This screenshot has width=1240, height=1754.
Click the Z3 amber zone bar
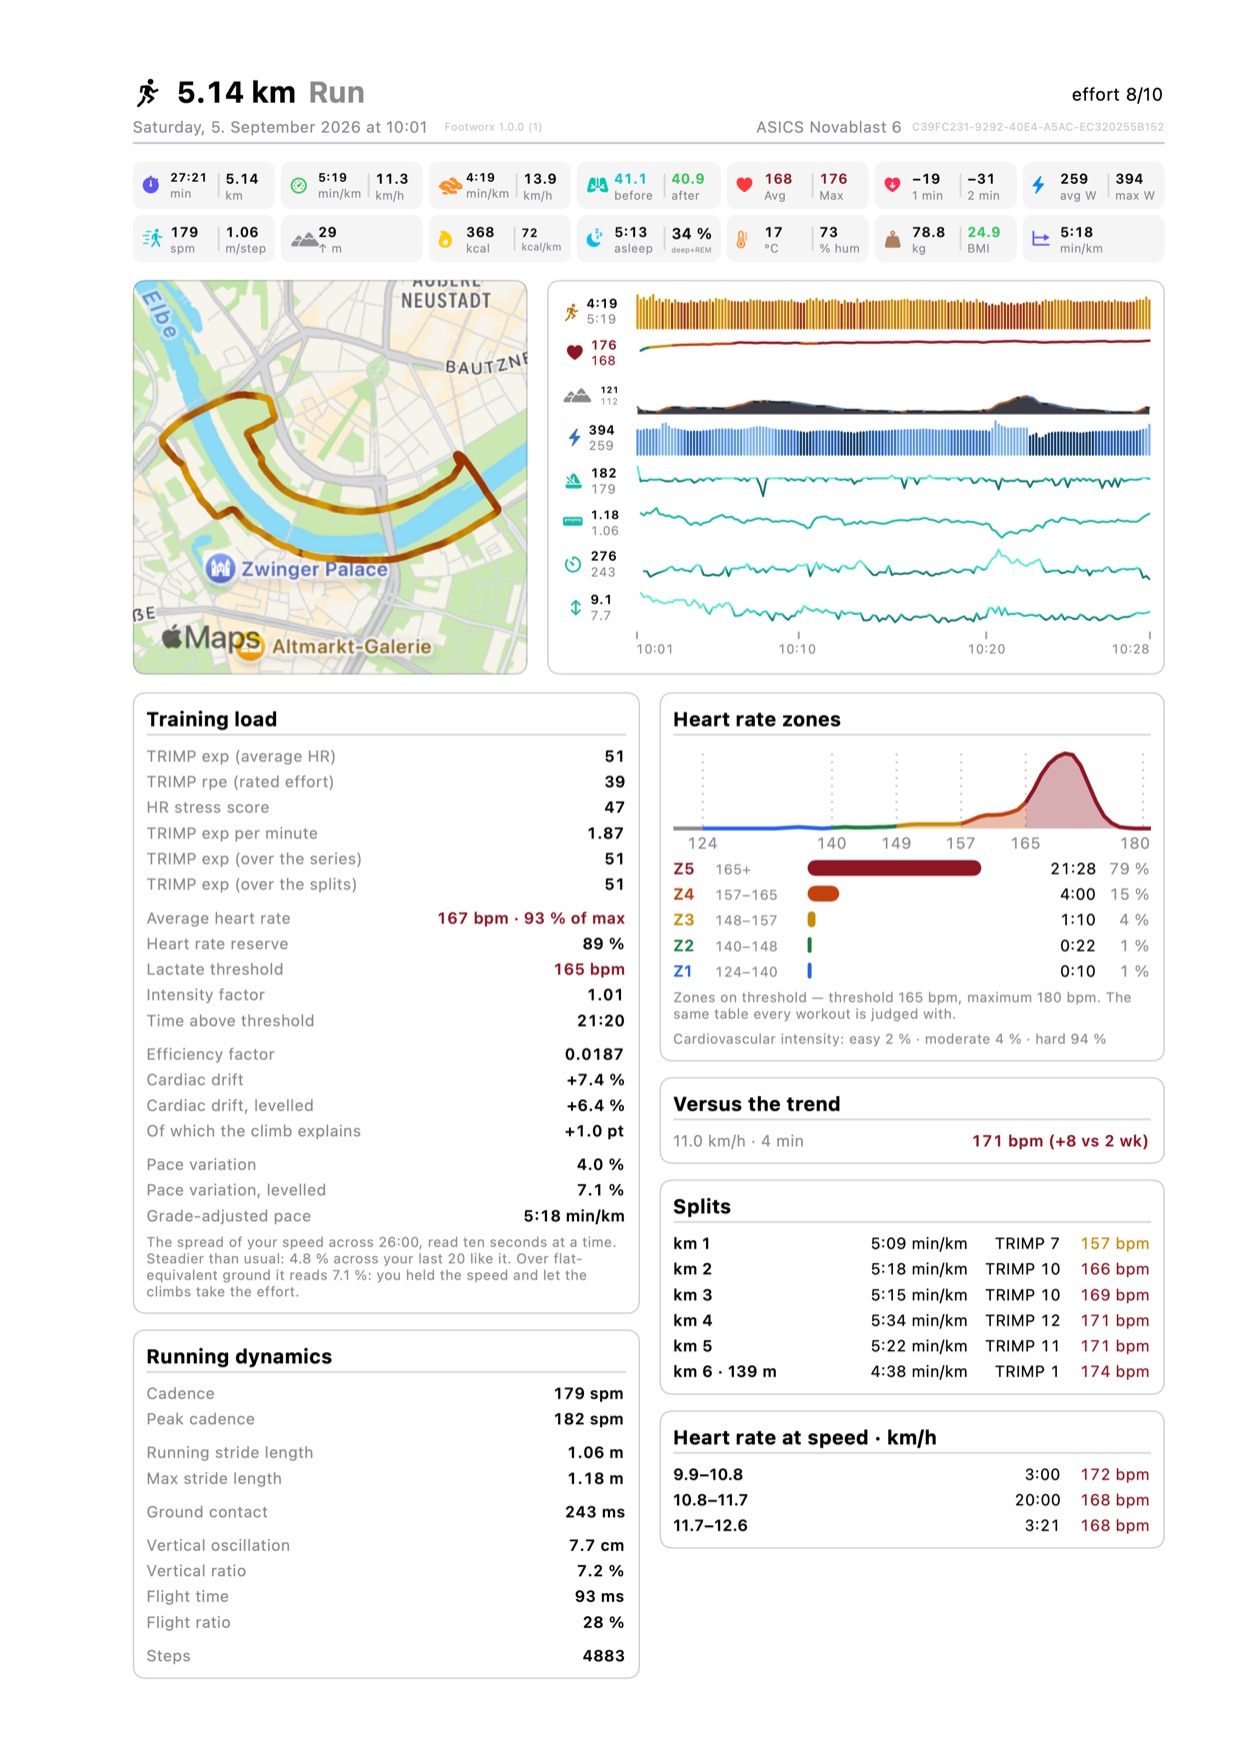pyautogui.click(x=812, y=919)
